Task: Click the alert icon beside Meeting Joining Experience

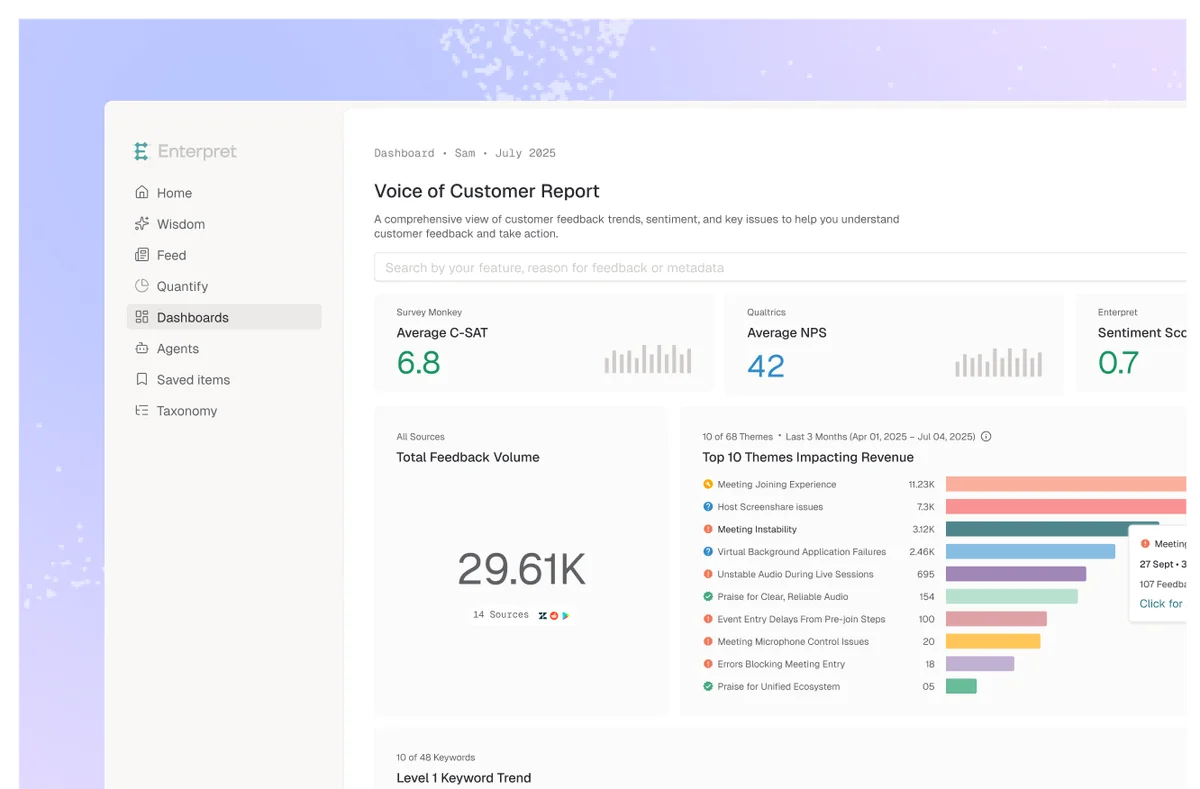Action: [x=706, y=484]
